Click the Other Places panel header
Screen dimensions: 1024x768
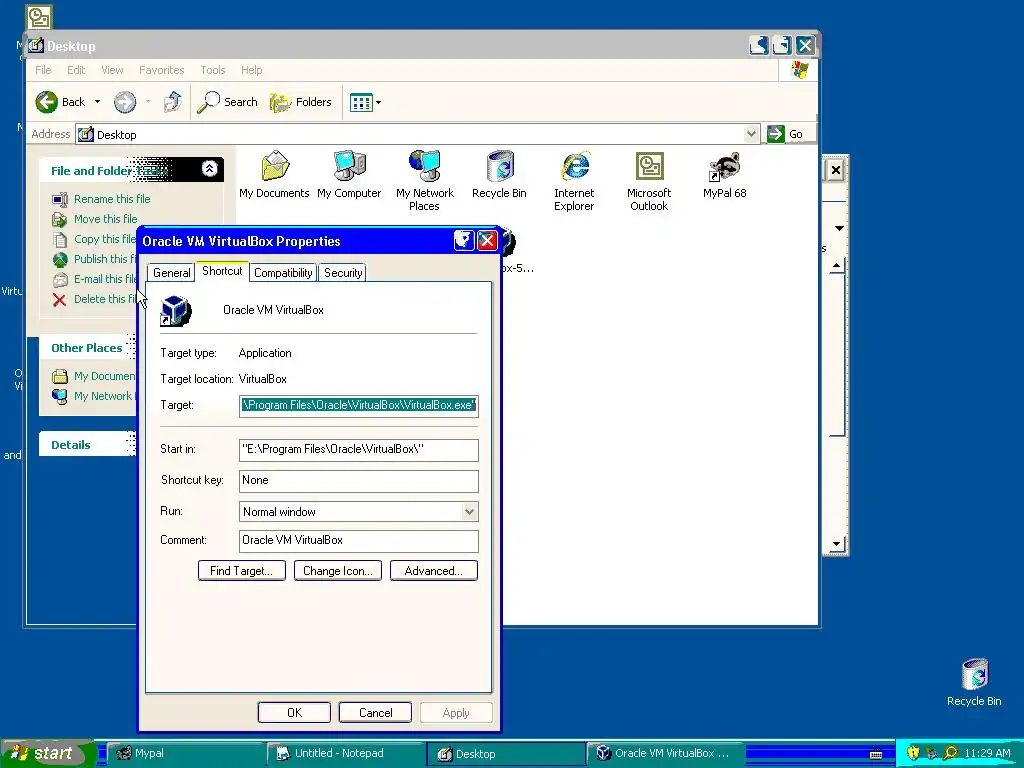pos(88,348)
